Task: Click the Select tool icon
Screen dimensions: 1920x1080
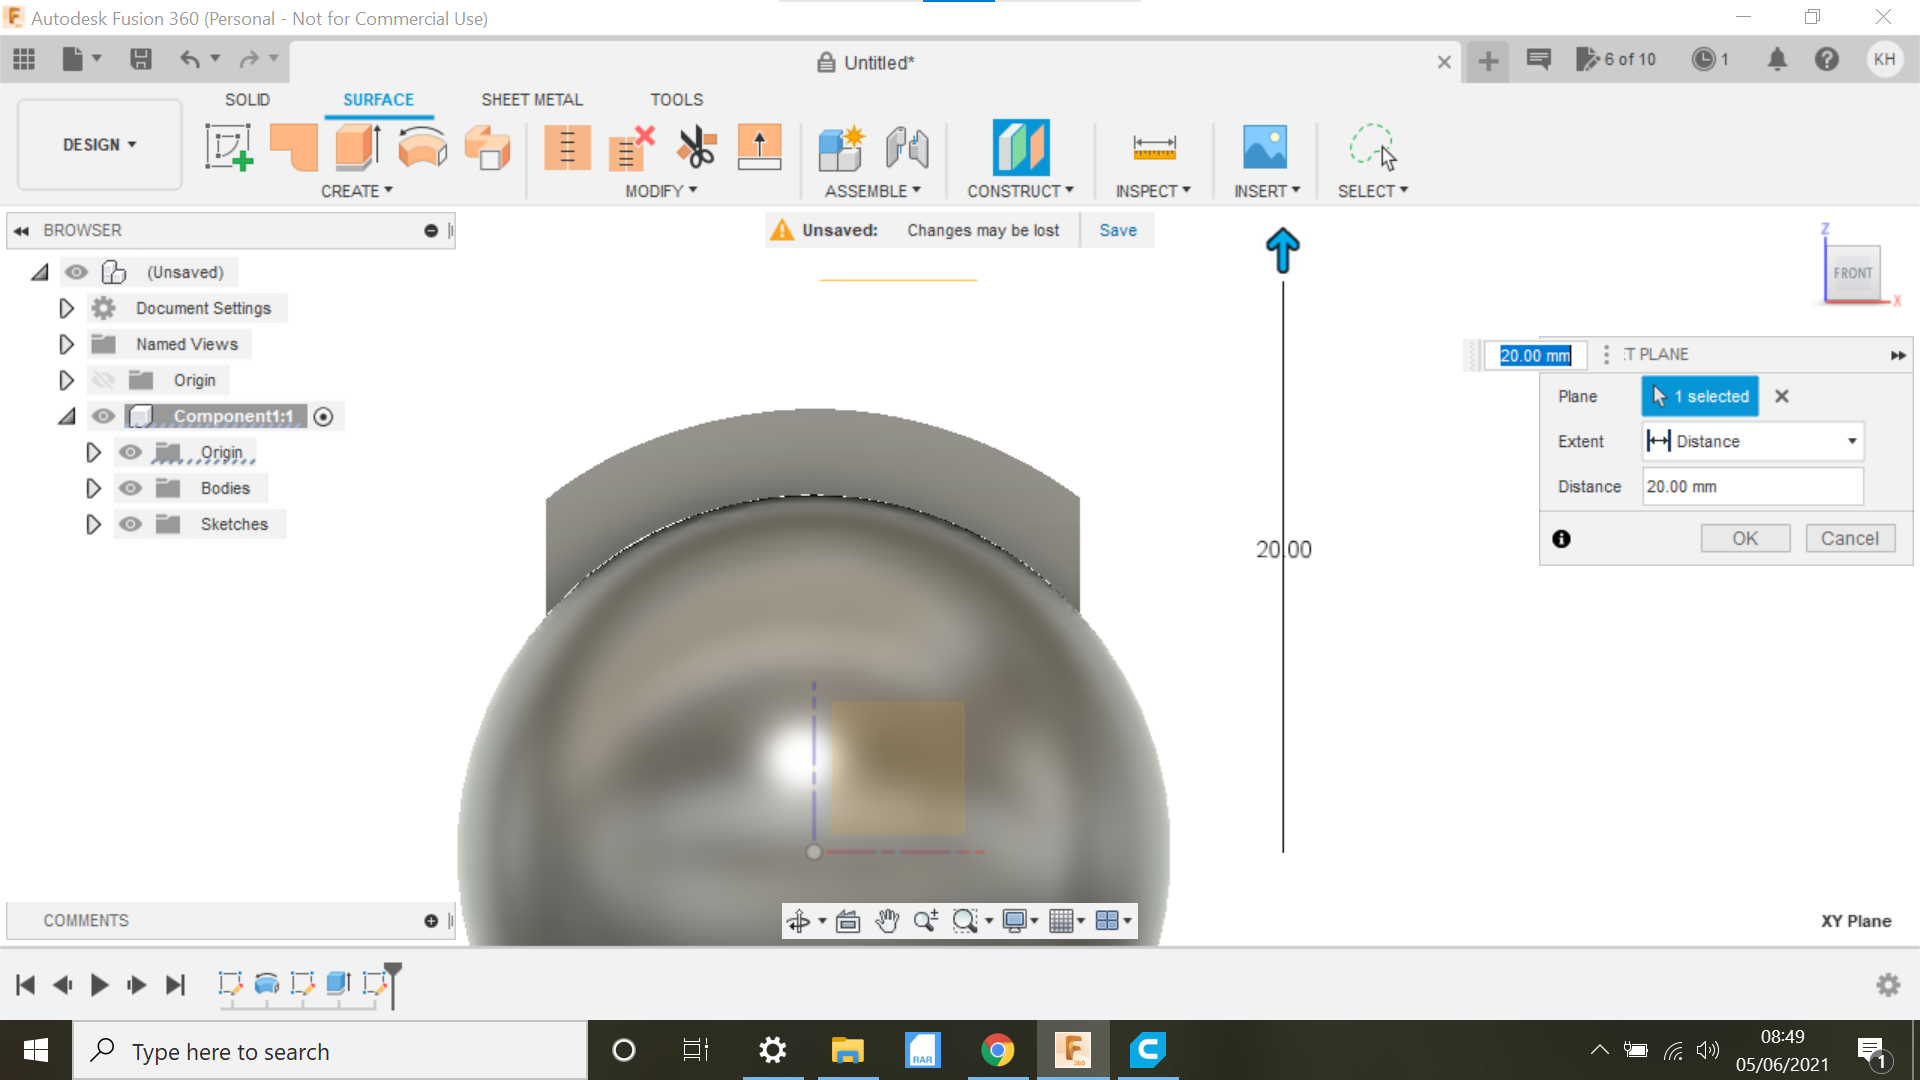Action: 1373,147
